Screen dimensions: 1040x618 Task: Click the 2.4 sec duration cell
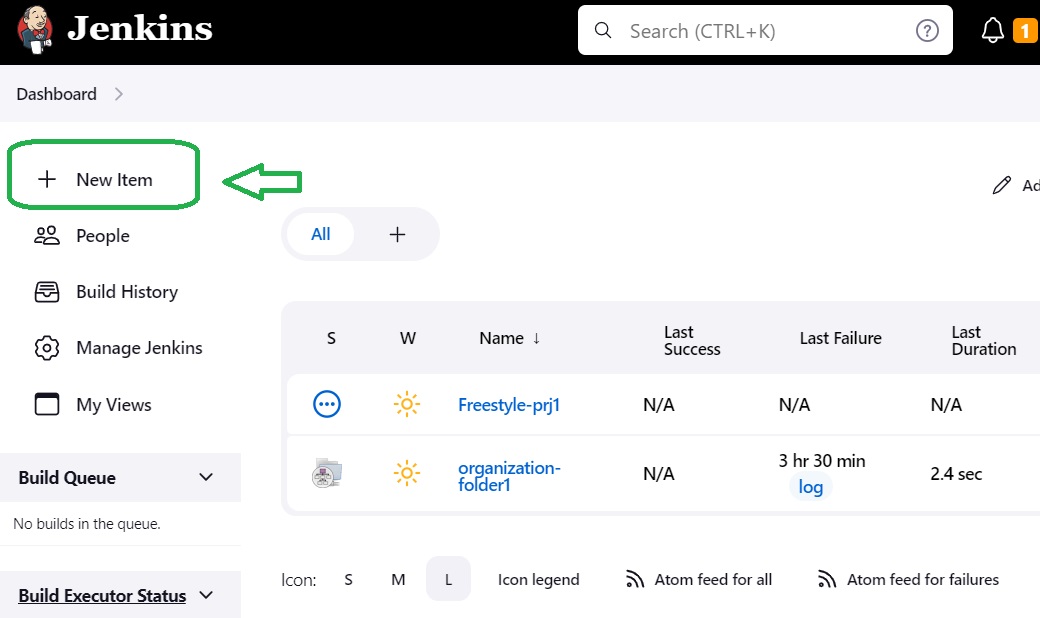tap(956, 473)
